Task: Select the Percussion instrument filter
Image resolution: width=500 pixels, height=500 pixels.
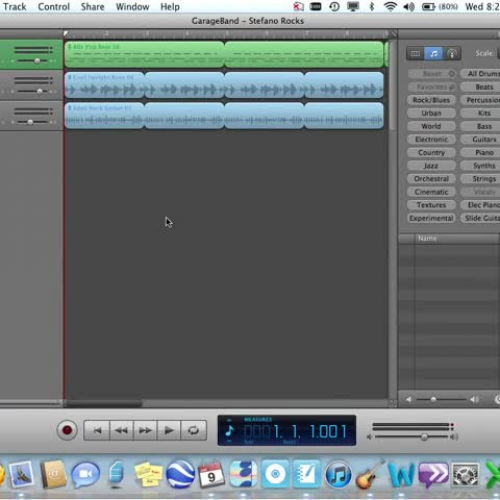Action: (480, 100)
